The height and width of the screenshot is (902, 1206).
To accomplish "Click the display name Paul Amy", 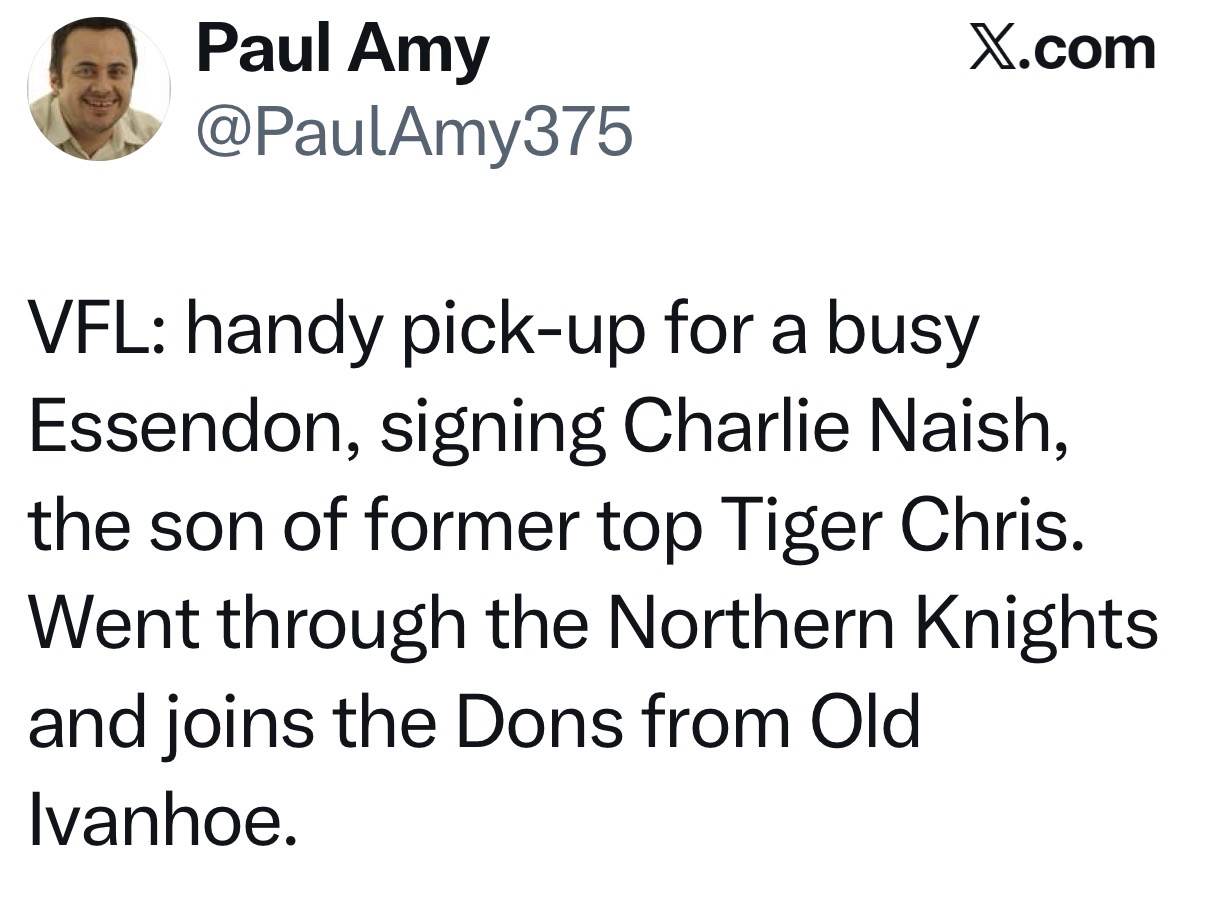I will click(x=342, y=50).
